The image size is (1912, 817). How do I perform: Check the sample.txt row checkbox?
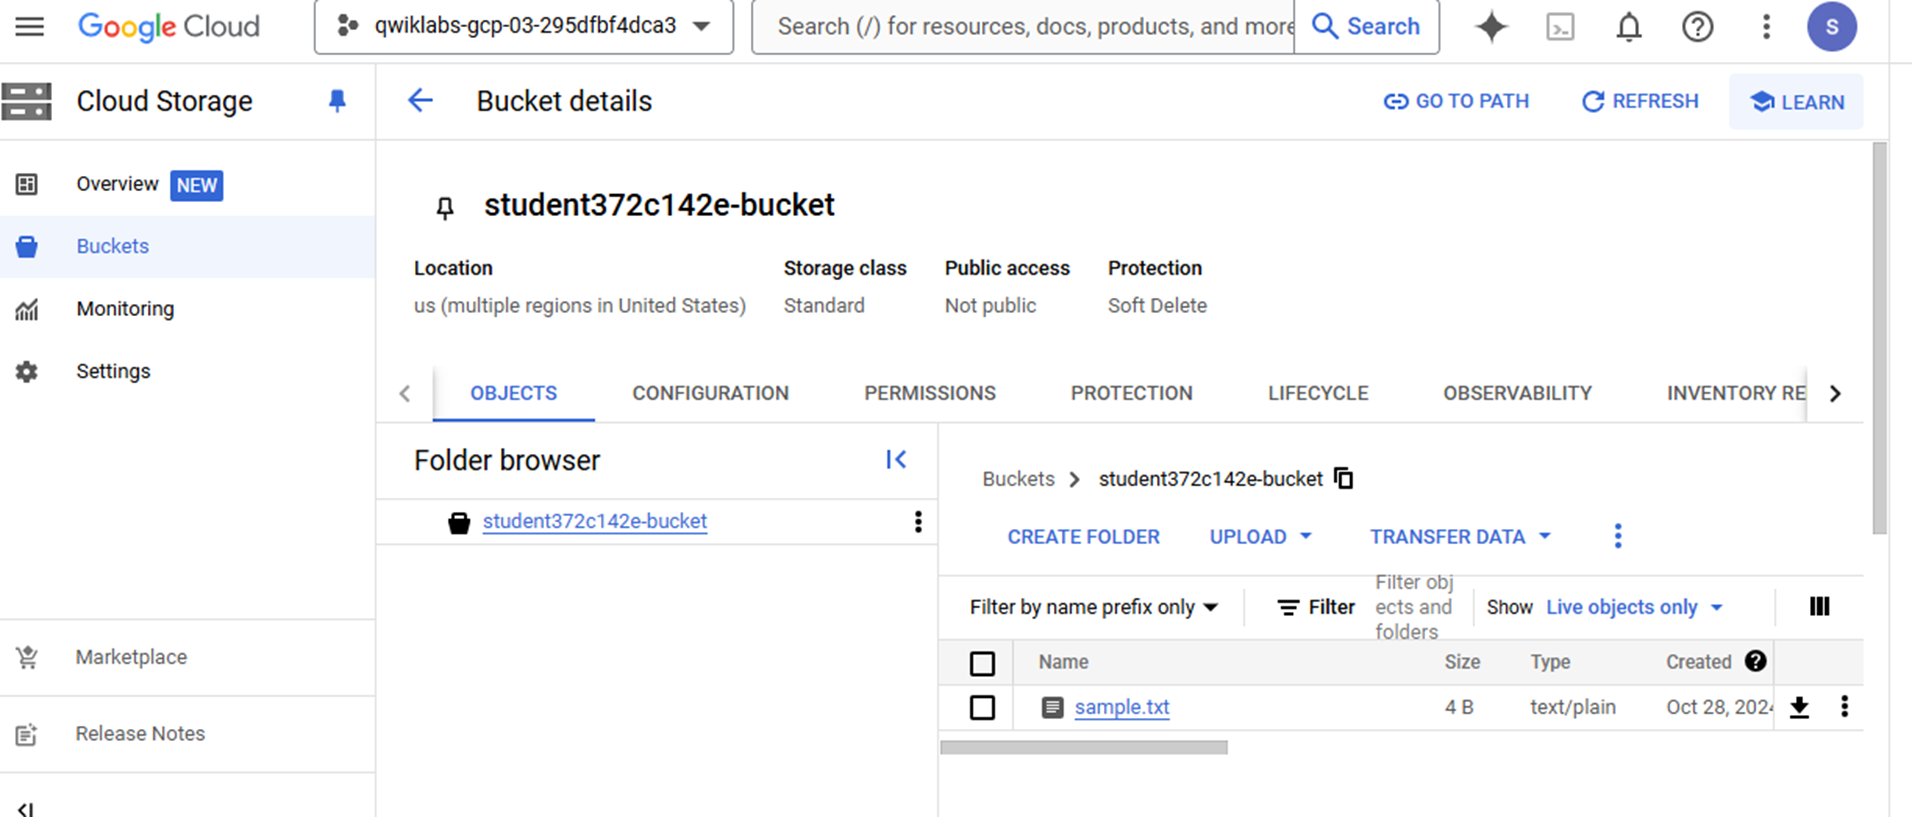[x=982, y=707]
